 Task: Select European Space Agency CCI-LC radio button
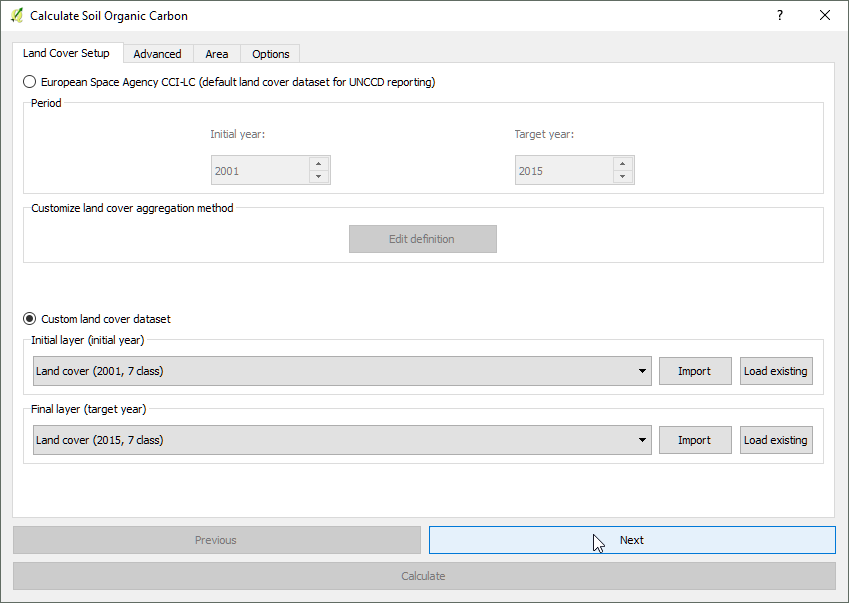pyautogui.click(x=30, y=82)
